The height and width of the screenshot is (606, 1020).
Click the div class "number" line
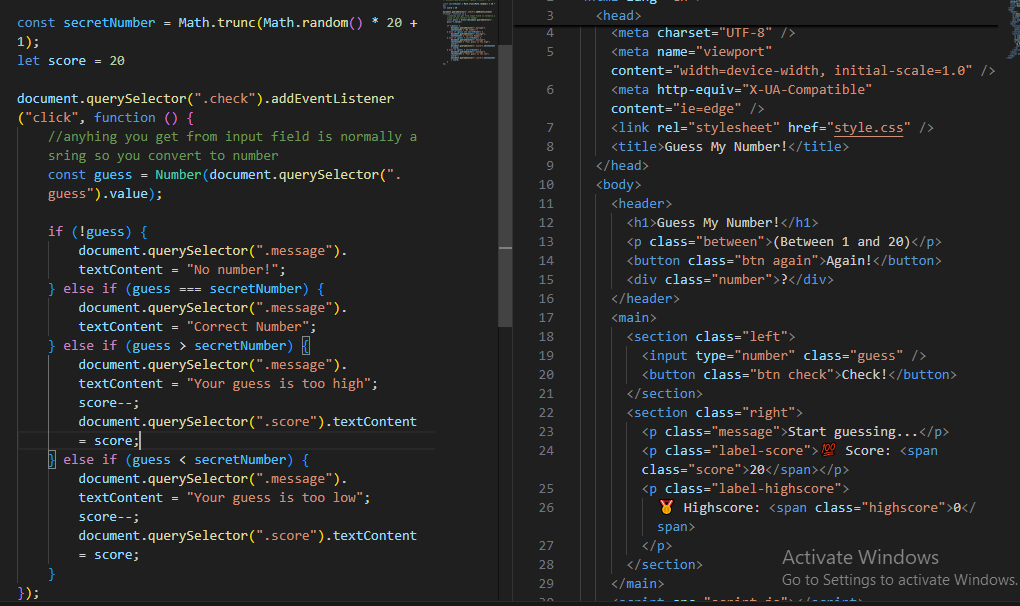tap(730, 280)
